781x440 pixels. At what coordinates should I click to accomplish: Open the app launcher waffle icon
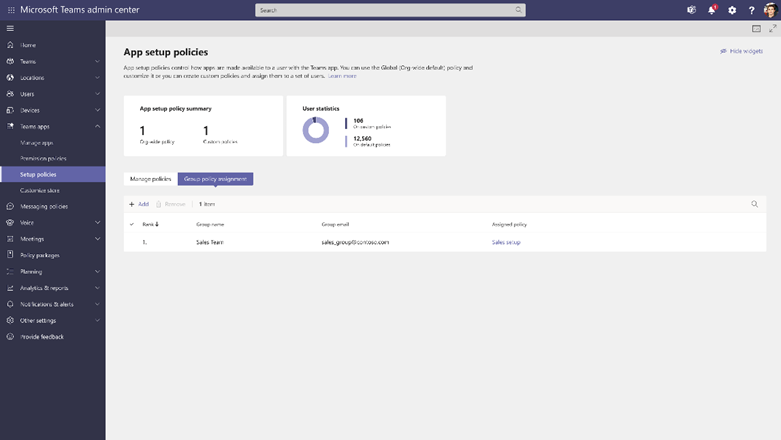tap(11, 10)
